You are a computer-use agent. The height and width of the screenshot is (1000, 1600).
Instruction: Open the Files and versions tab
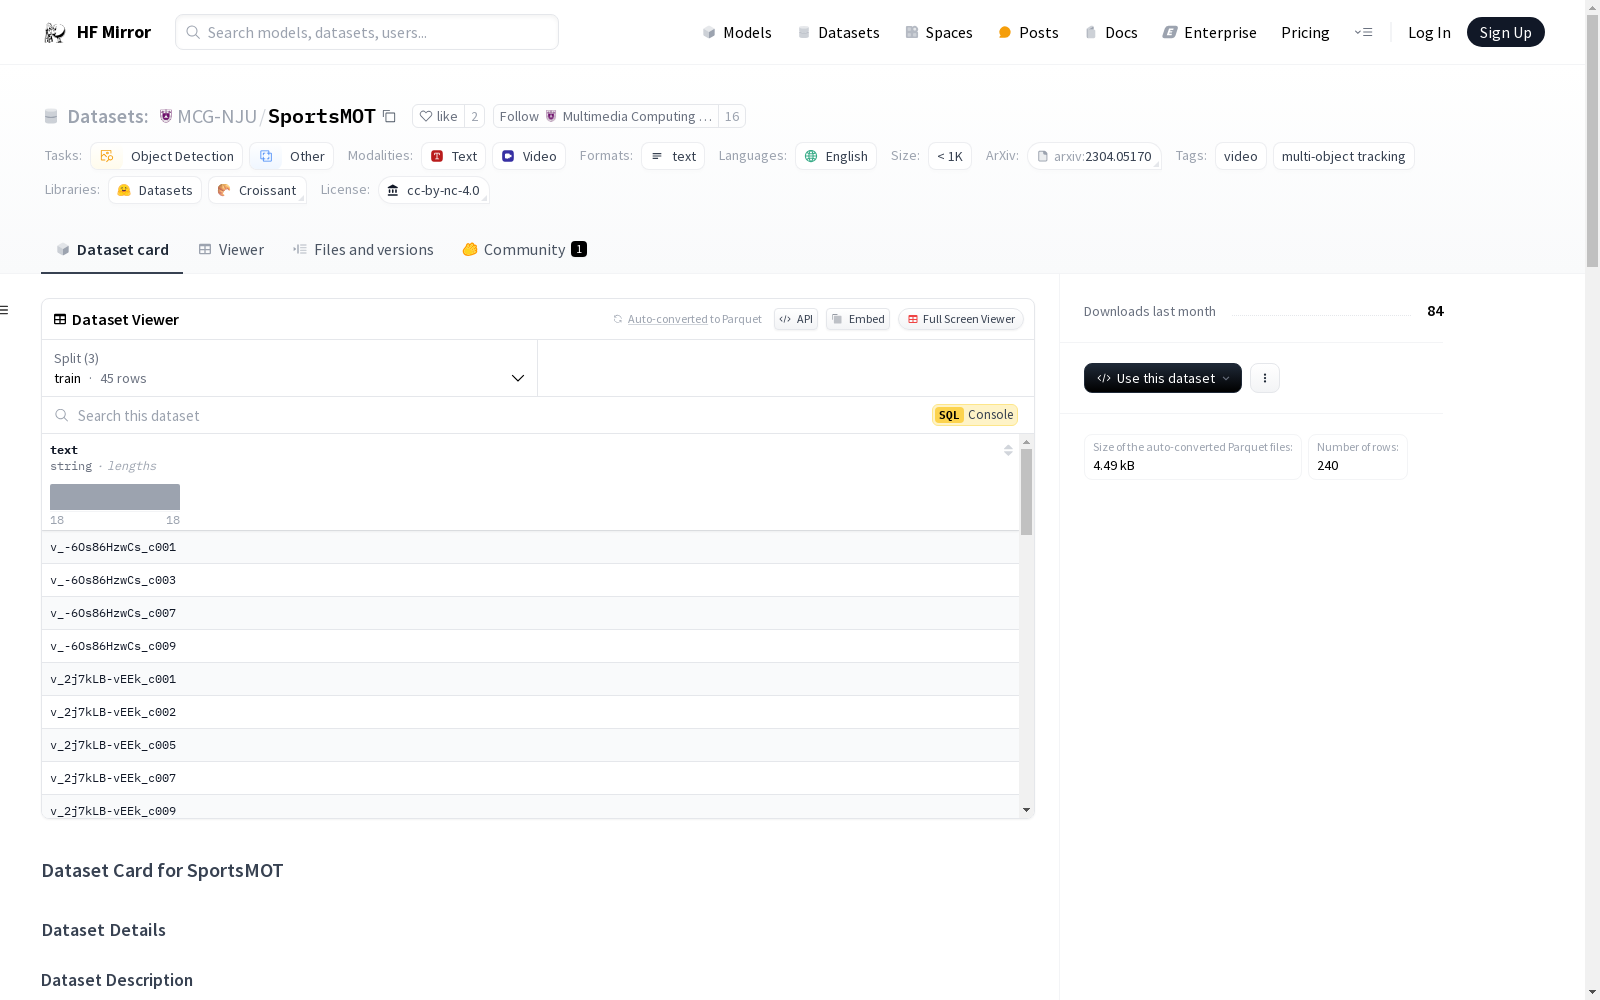pyautogui.click(x=363, y=250)
